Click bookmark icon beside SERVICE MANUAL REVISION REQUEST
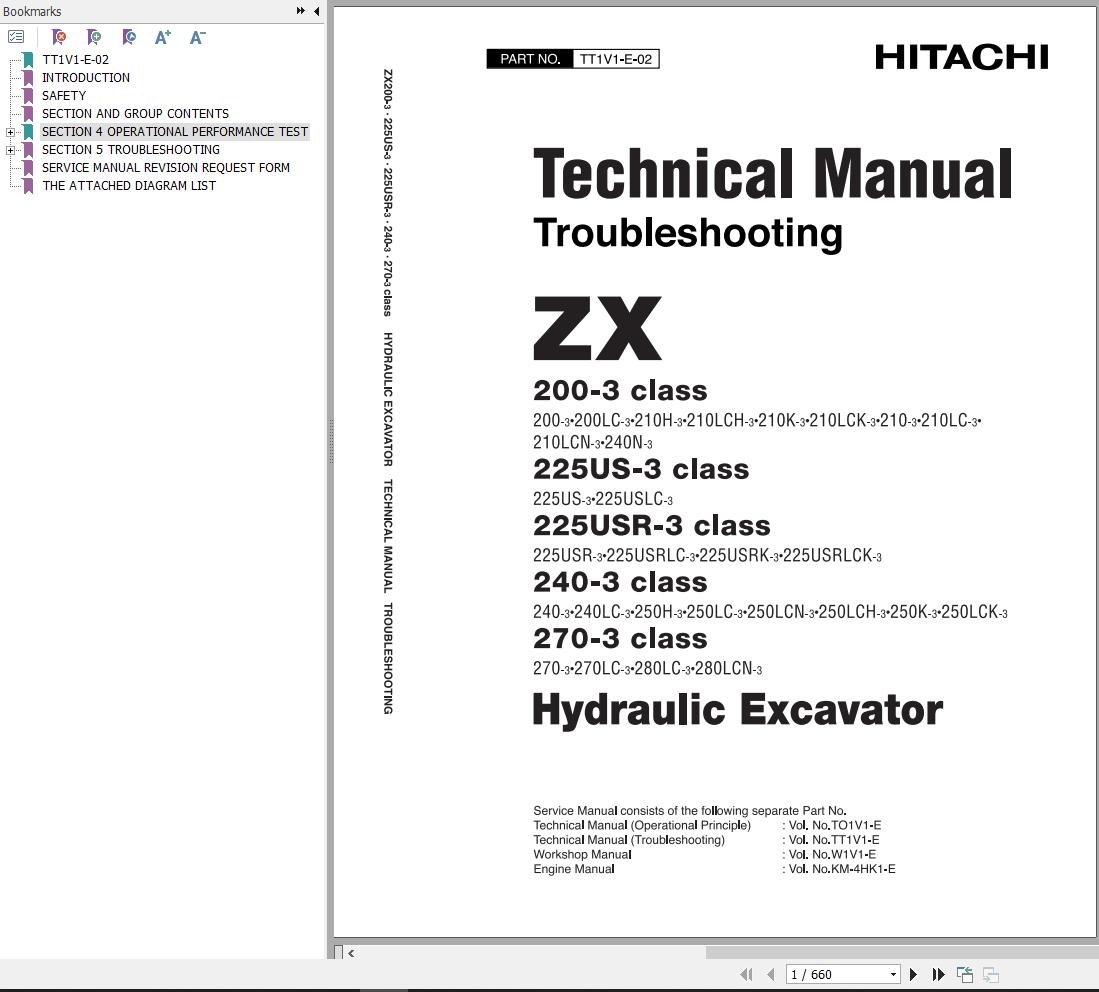Screen dimensions: 1099x992 29,168
